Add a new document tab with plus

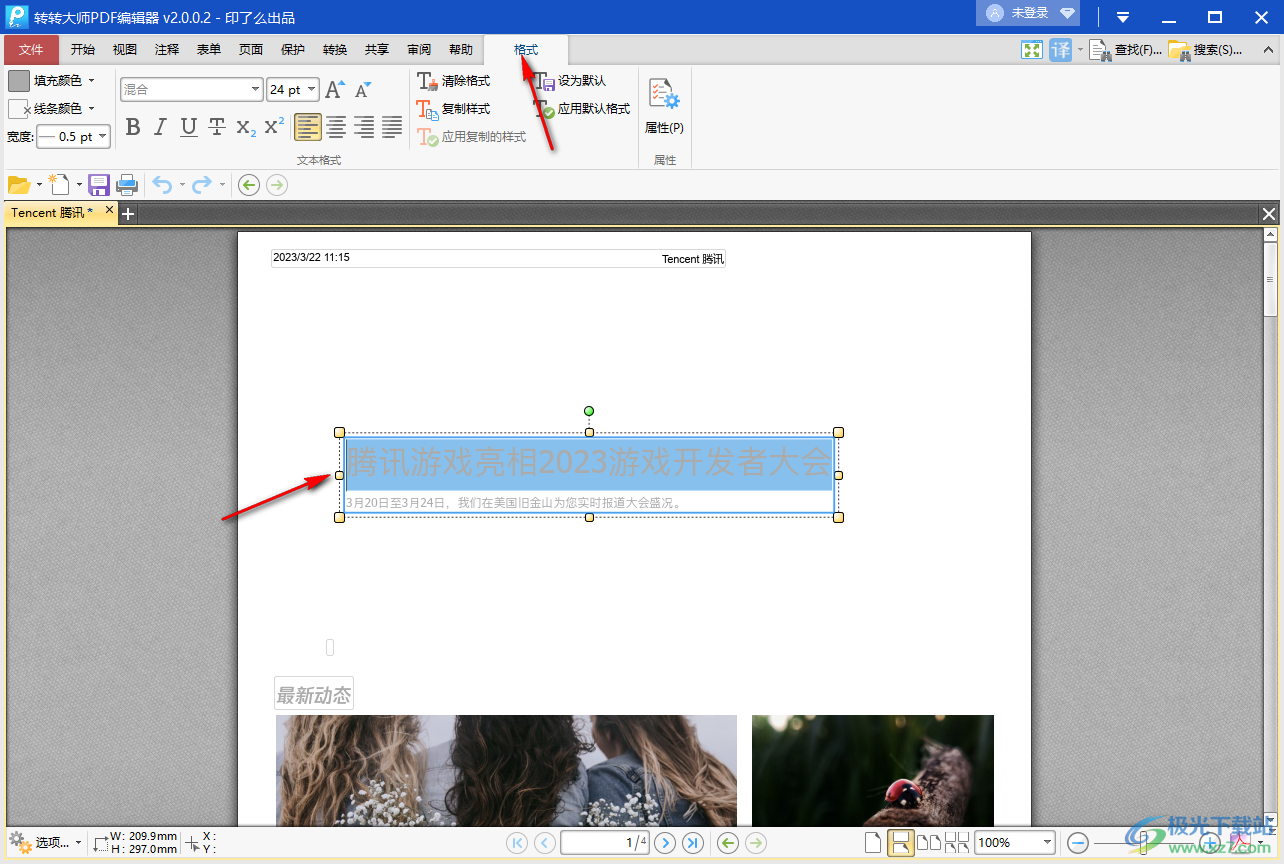click(128, 213)
